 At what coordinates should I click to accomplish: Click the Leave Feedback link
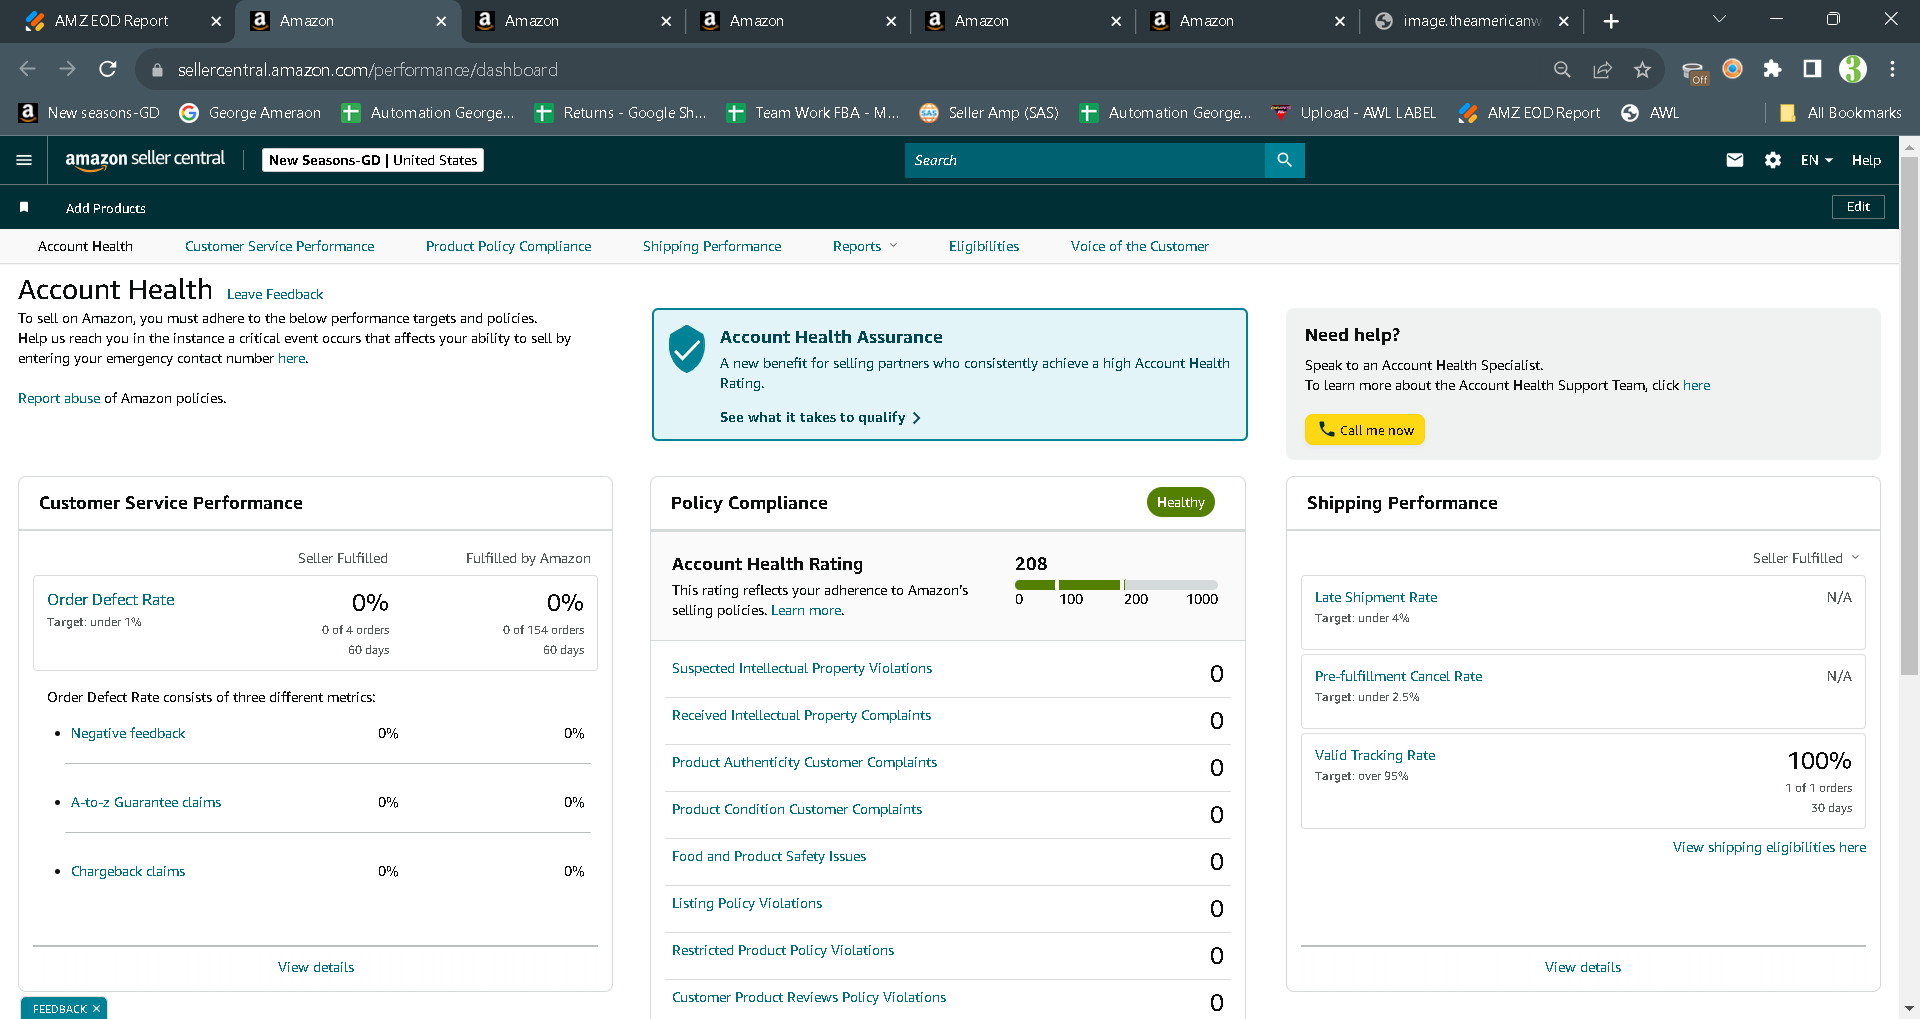(x=275, y=294)
